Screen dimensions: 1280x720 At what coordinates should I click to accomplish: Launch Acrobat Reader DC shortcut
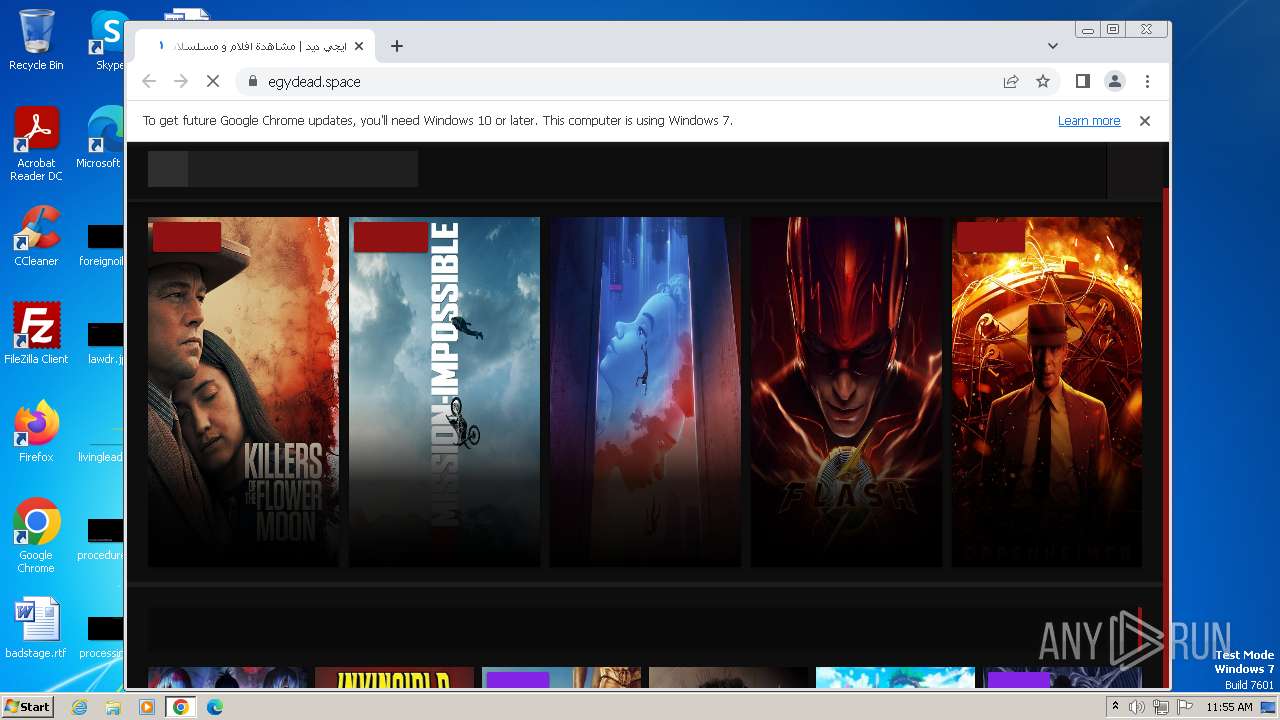[x=36, y=144]
